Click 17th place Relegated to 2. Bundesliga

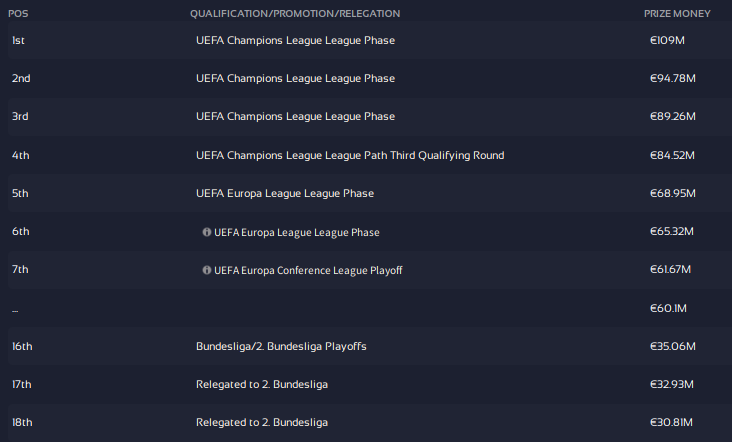click(262, 384)
